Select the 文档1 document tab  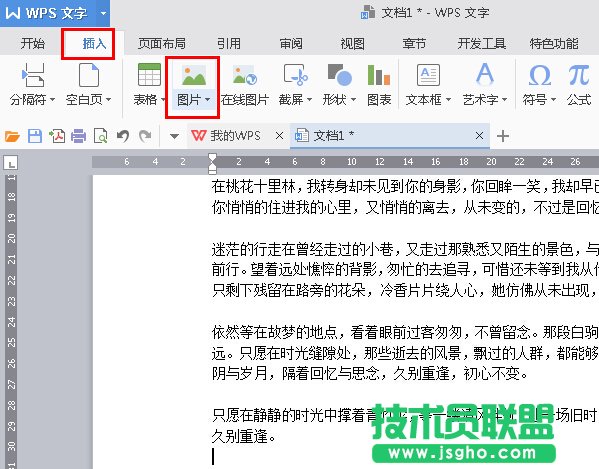[x=390, y=136]
